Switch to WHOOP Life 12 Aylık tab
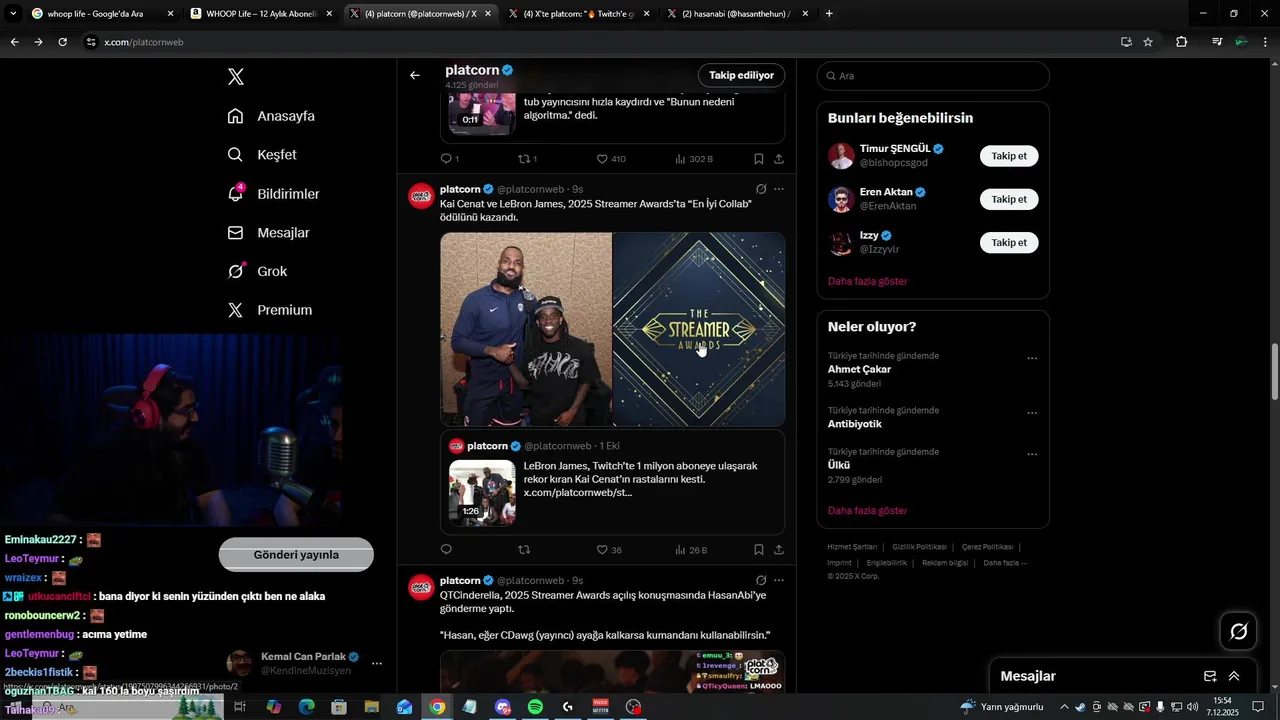The width and height of the screenshot is (1280, 720). click(260, 14)
